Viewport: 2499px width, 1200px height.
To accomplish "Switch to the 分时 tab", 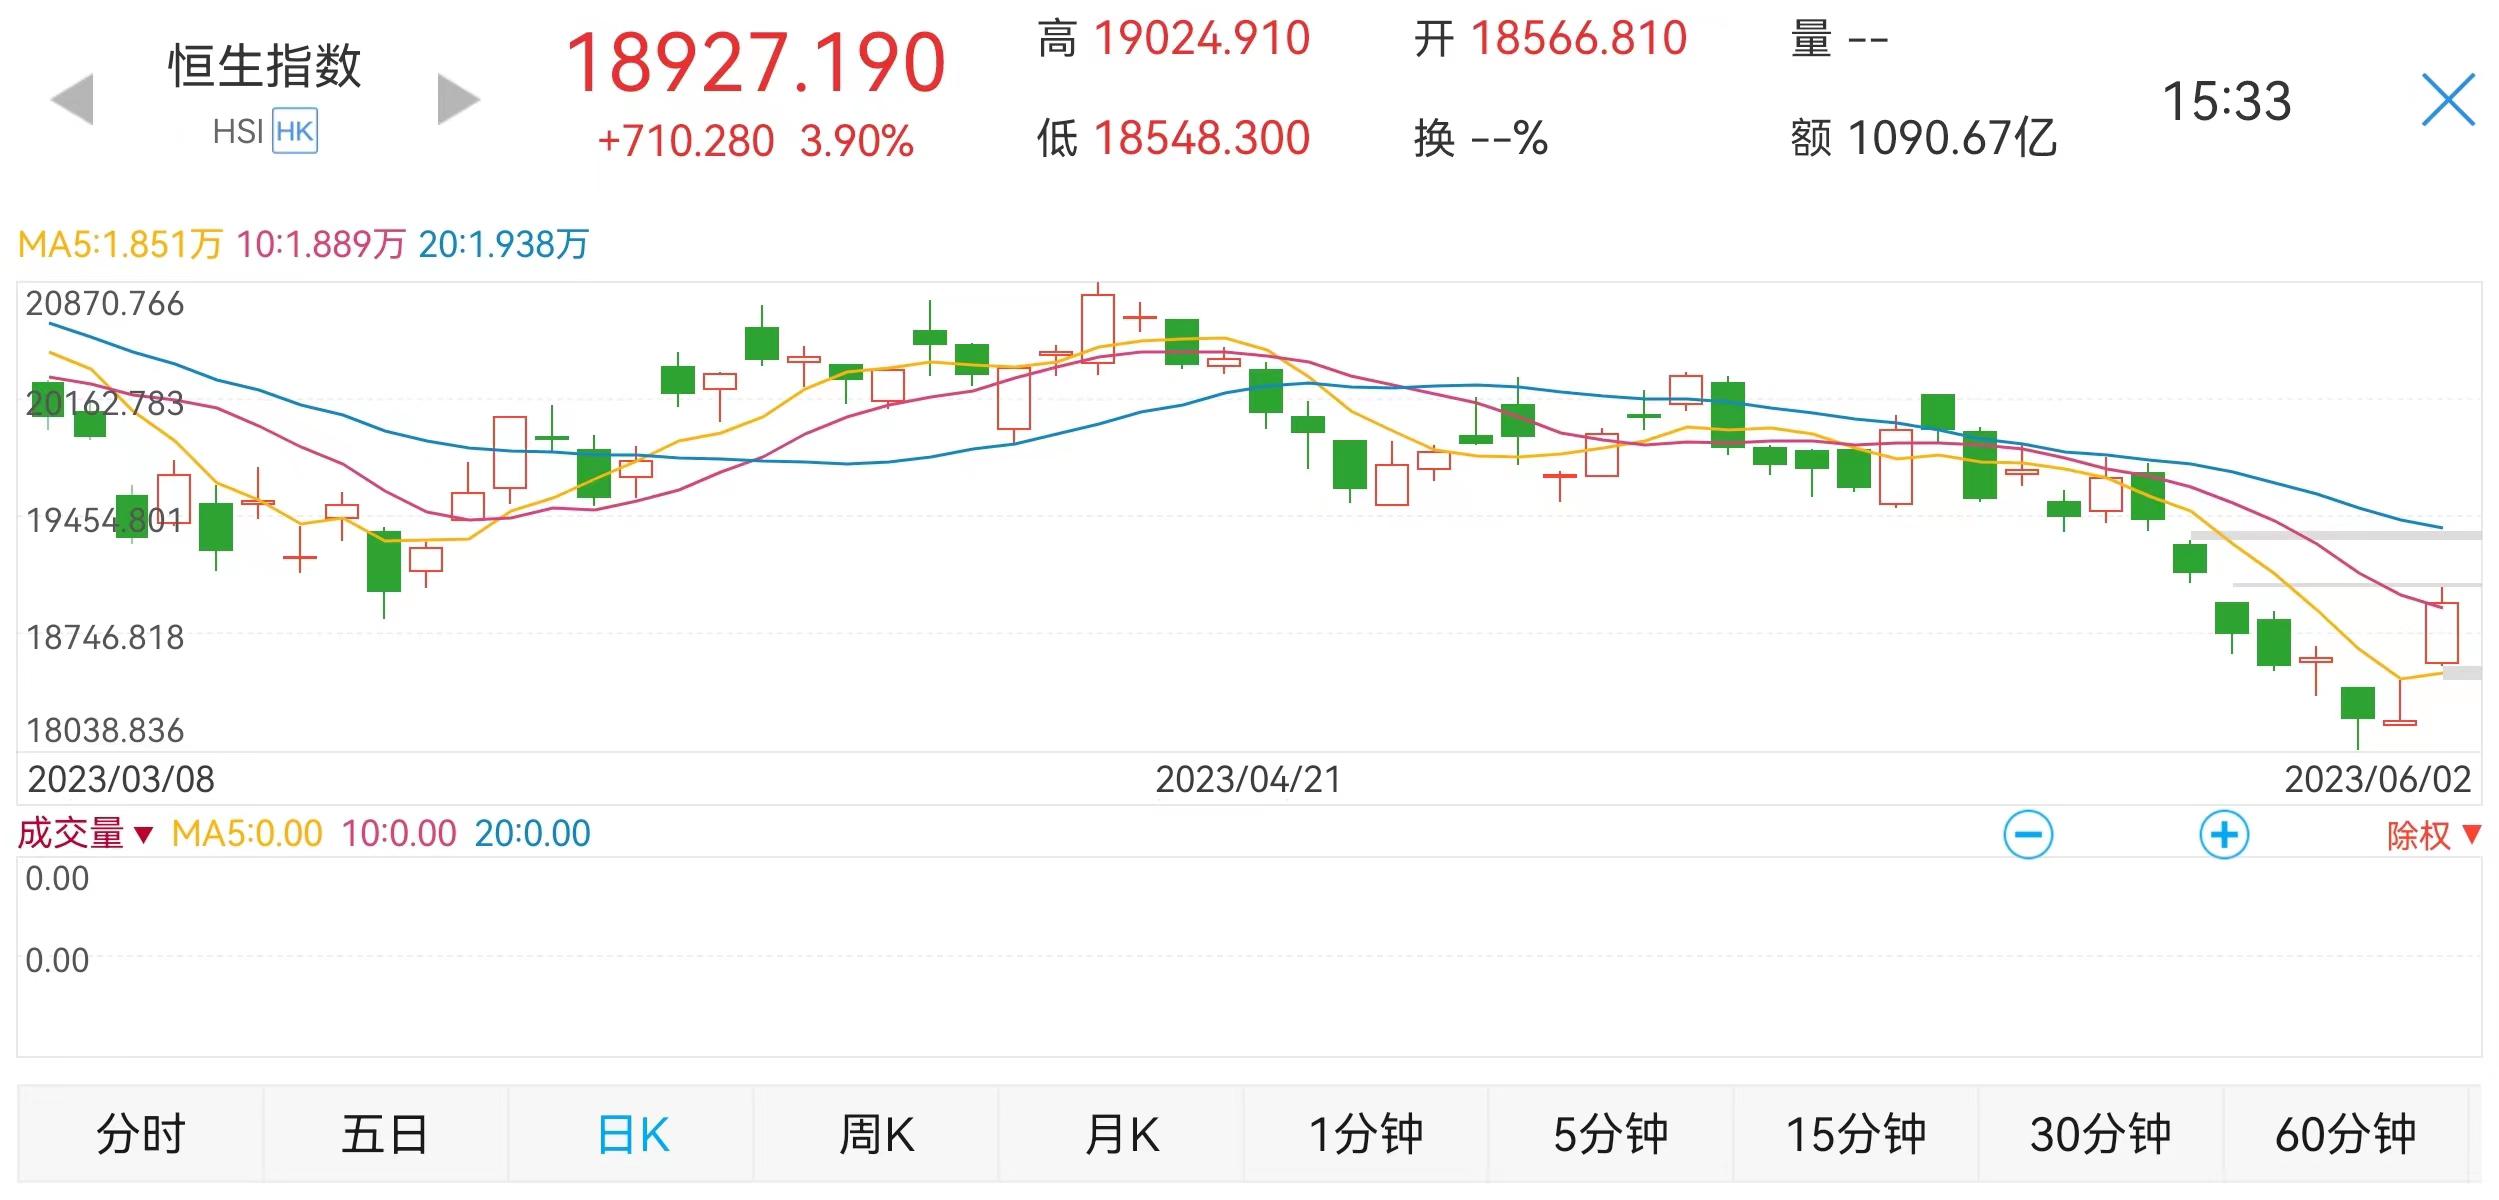I will point(140,1135).
